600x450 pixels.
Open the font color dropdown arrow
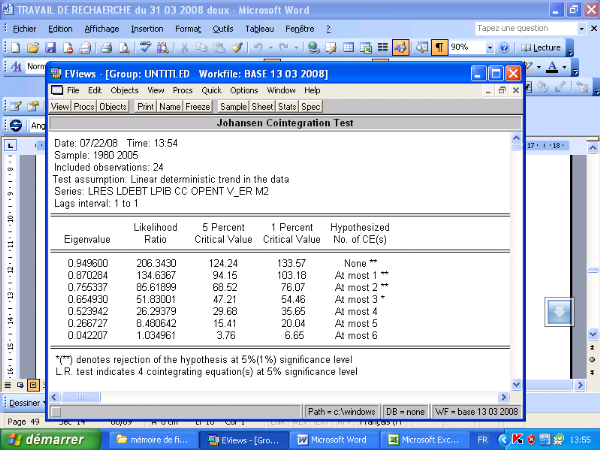pyautogui.click(x=565, y=67)
